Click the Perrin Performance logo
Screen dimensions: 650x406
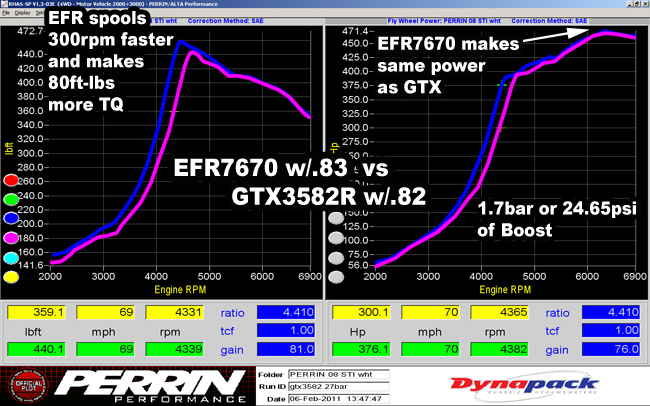(150, 386)
